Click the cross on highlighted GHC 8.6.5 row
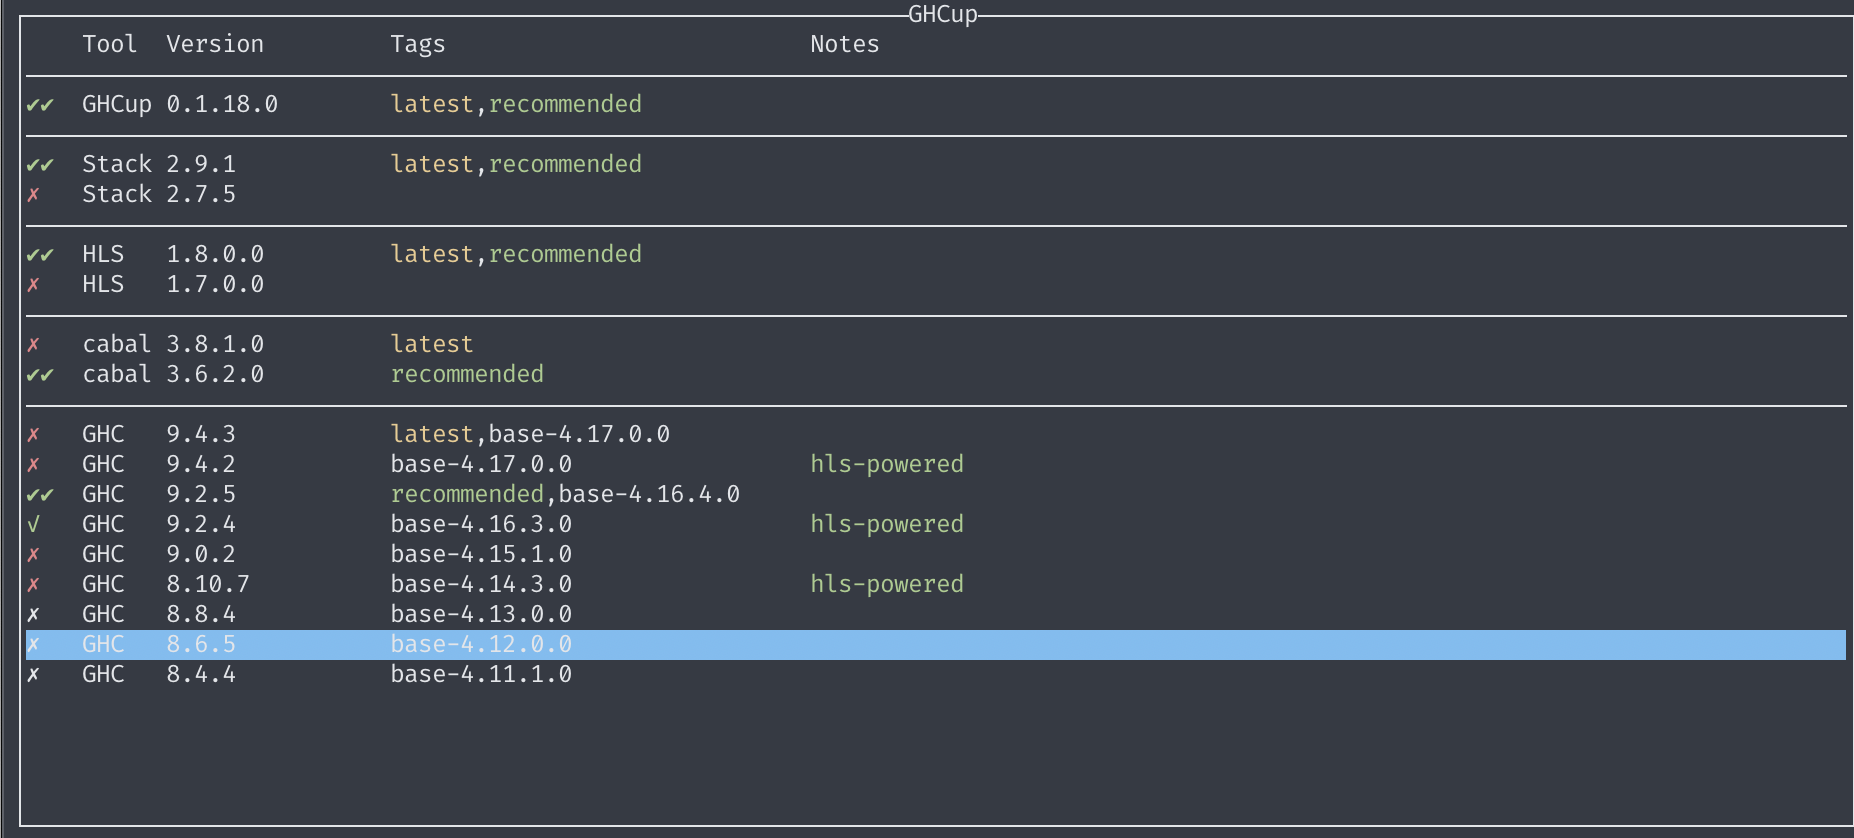 click(33, 645)
